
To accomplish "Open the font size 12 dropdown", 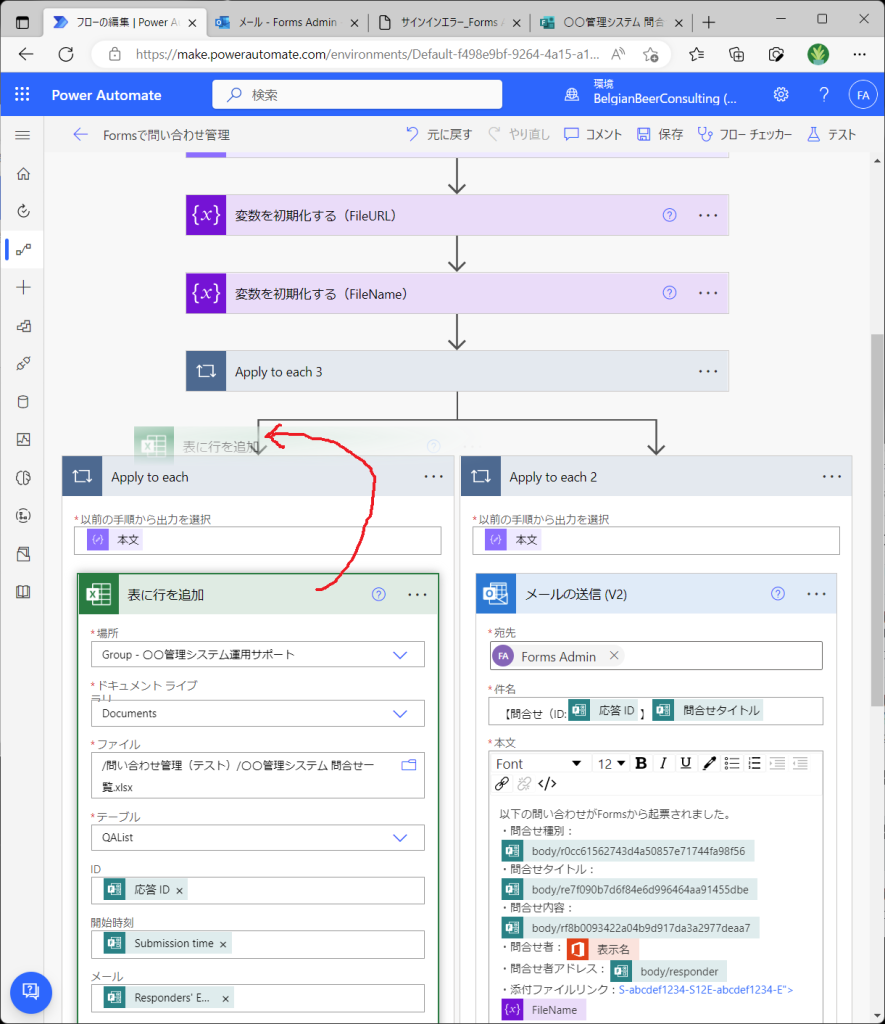I will point(611,763).
